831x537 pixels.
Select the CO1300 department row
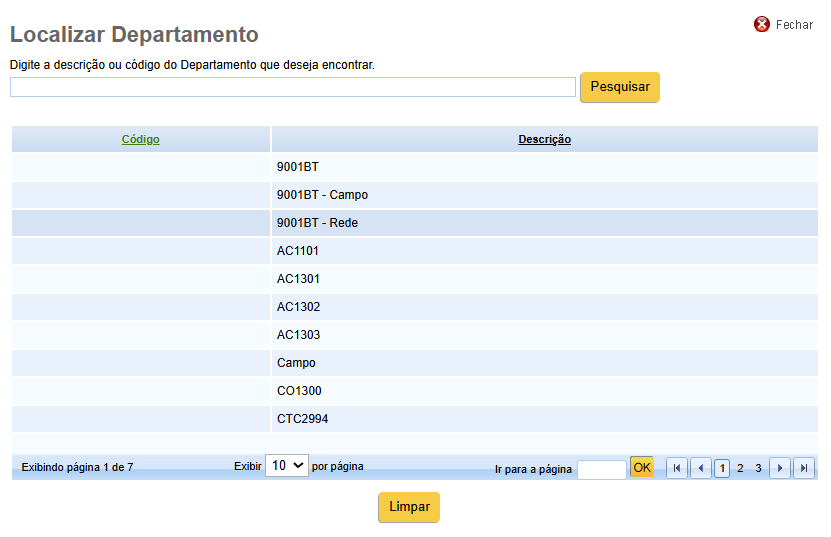tap(414, 391)
